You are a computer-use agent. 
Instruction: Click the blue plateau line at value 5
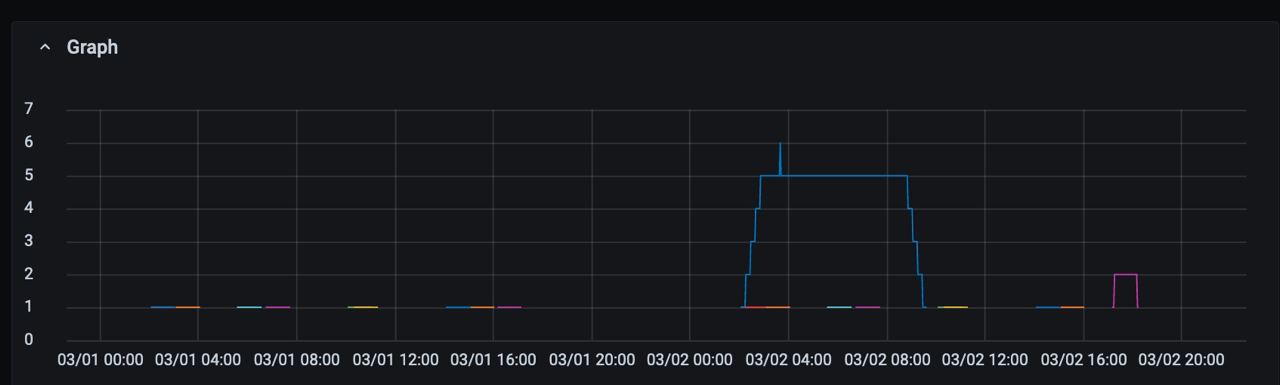point(835,176)
